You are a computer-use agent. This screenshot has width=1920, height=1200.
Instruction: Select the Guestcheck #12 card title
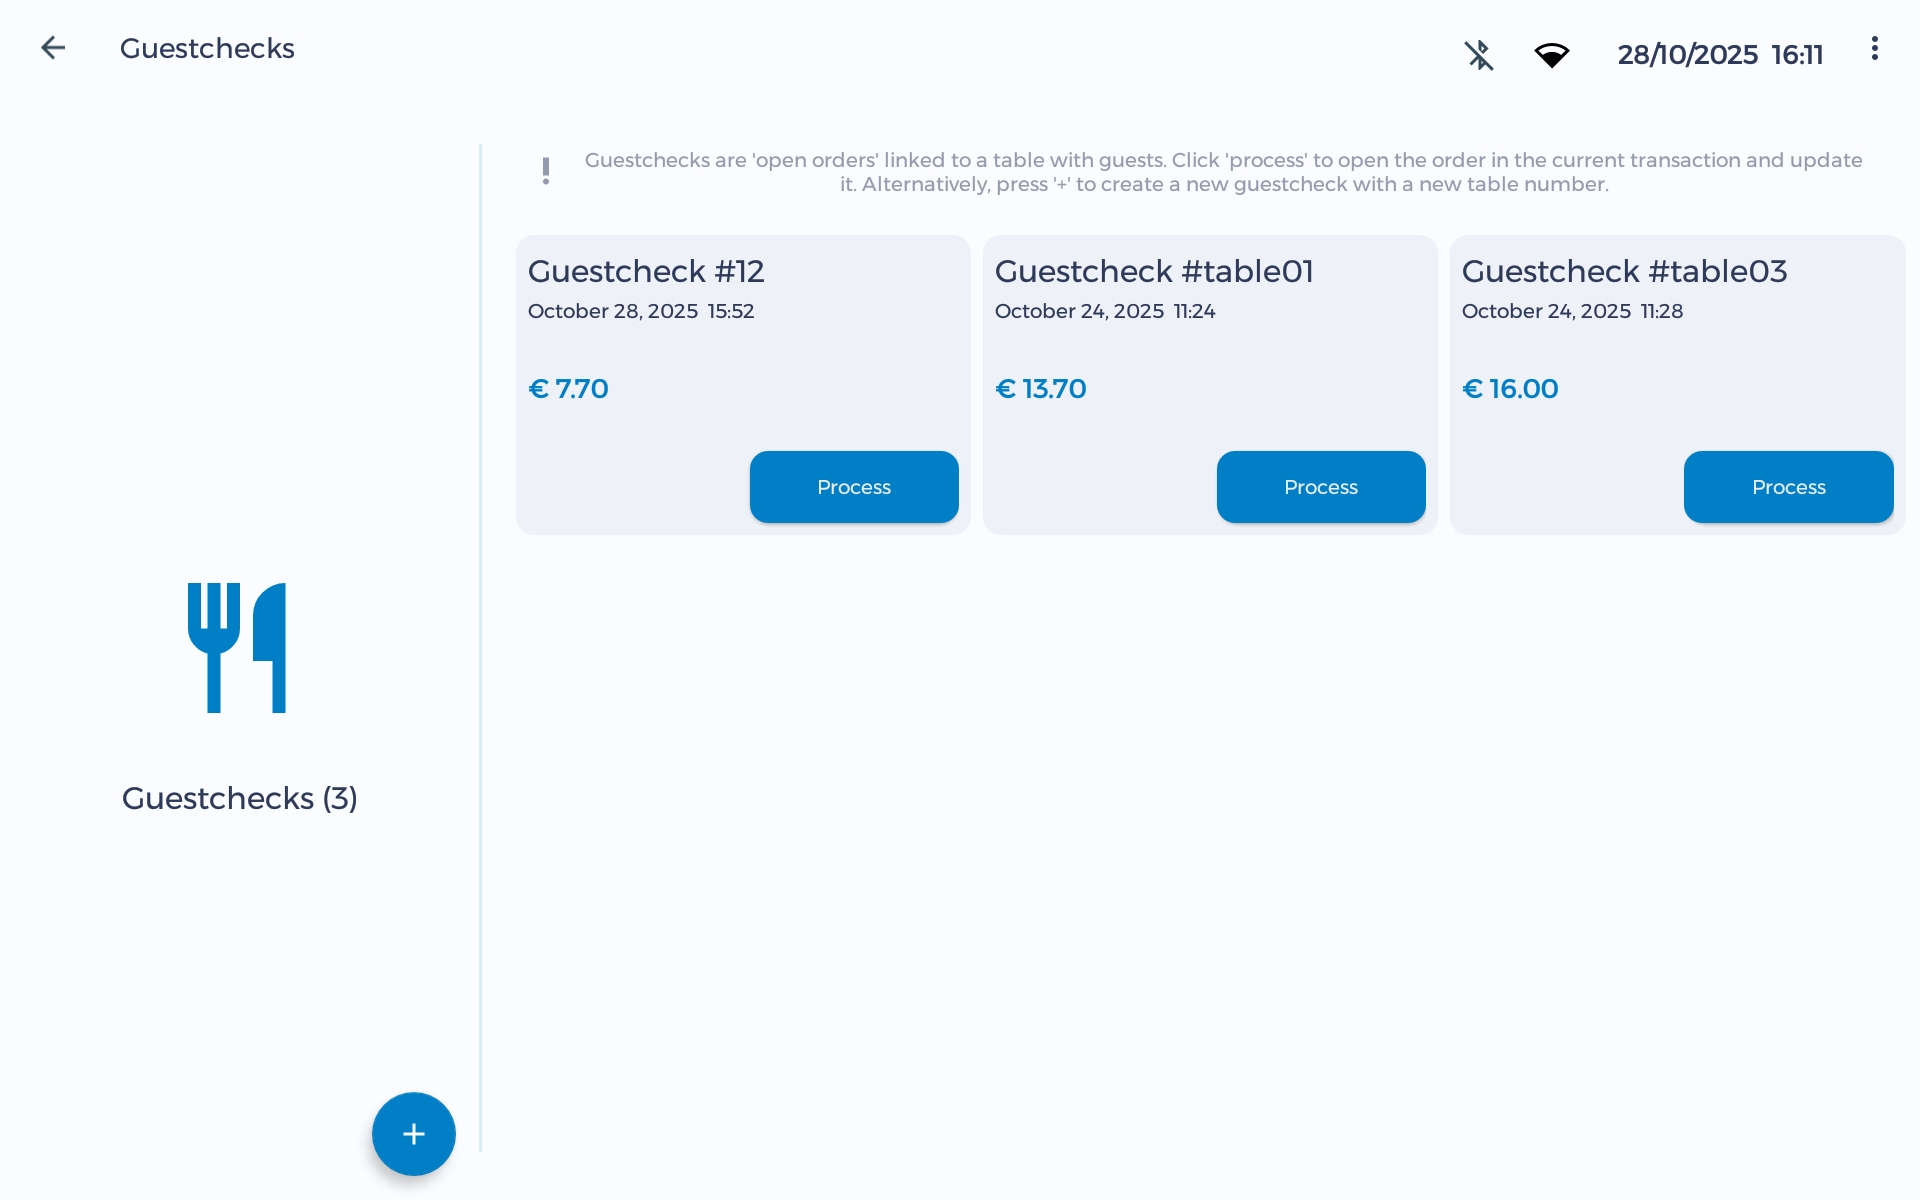click(646, 271)
